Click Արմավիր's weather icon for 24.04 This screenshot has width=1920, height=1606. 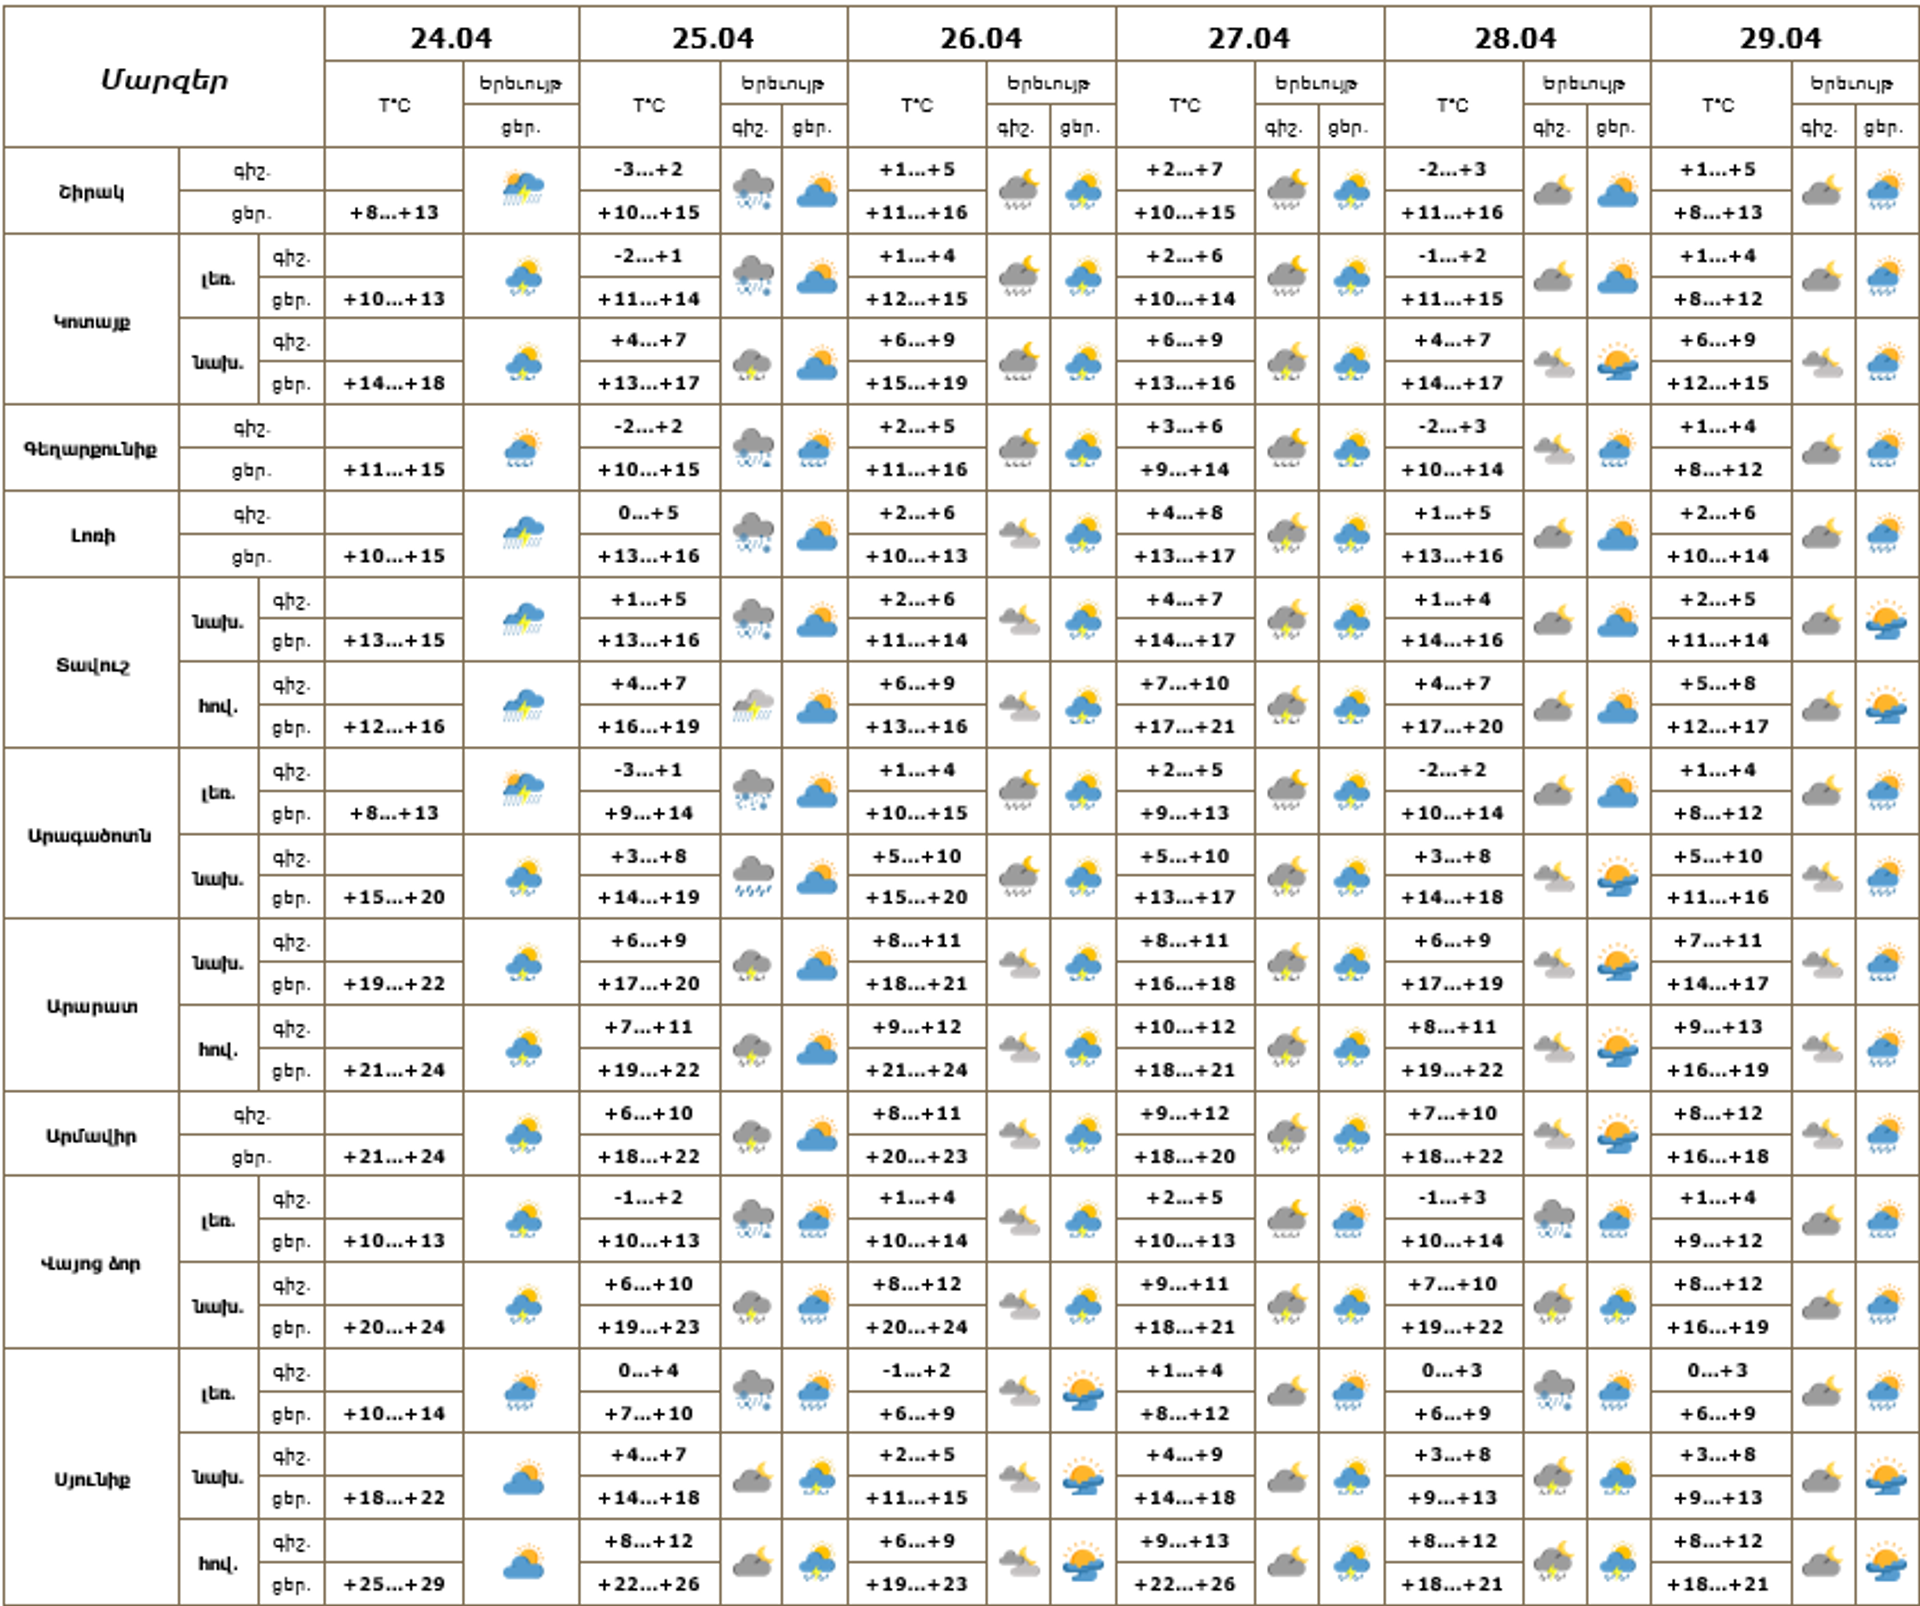[x=522, y=1135]
